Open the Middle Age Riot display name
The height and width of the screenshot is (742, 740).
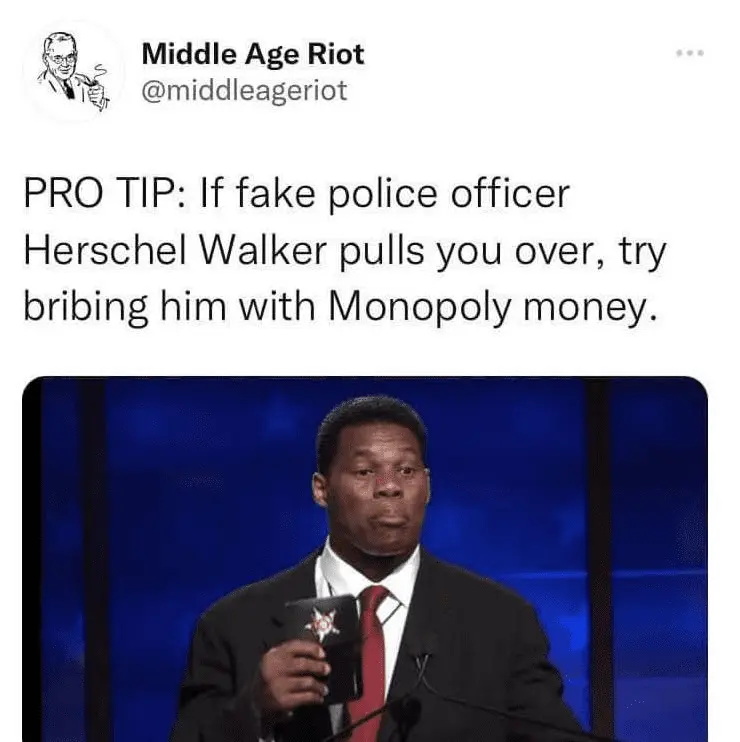(x=253, y=53)
